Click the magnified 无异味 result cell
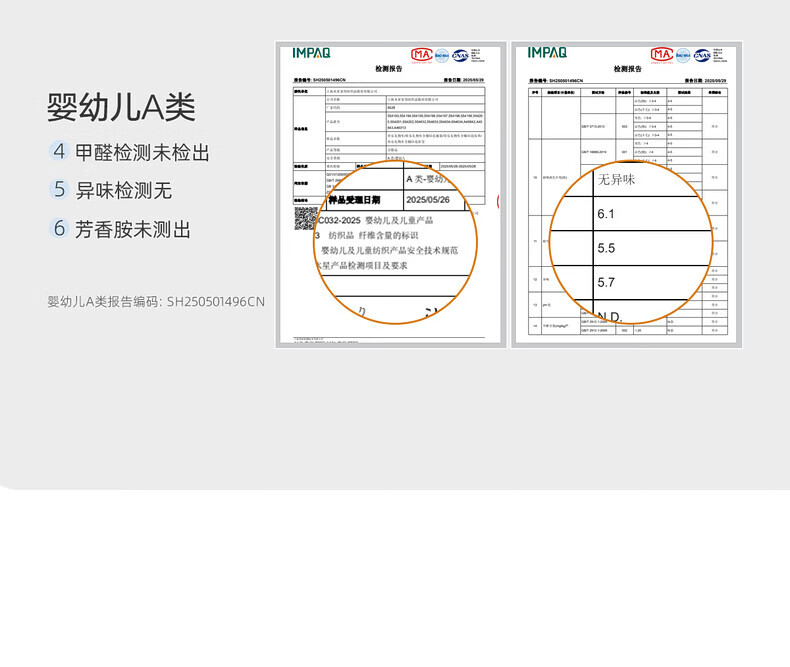The height and width of the screenshot is (667, 790). click(x=616, y=180)
